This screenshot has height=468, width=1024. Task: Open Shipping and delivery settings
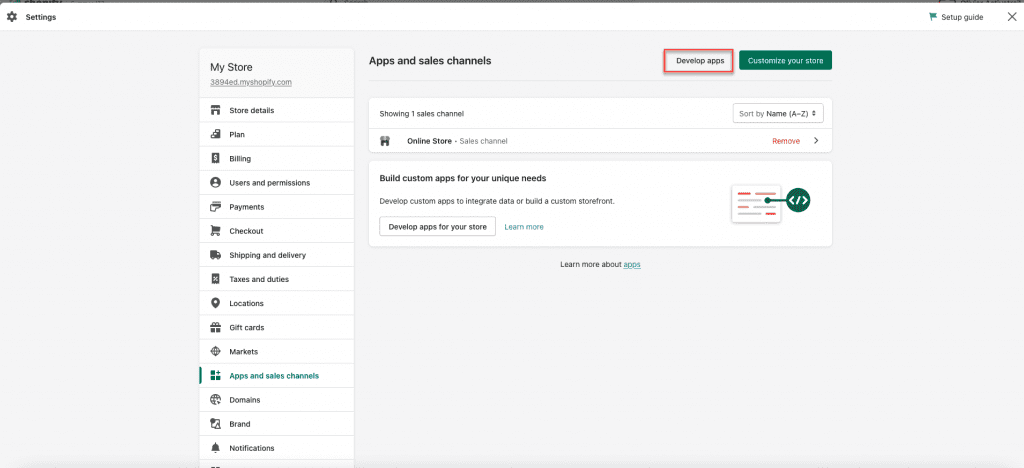[277, 255]
